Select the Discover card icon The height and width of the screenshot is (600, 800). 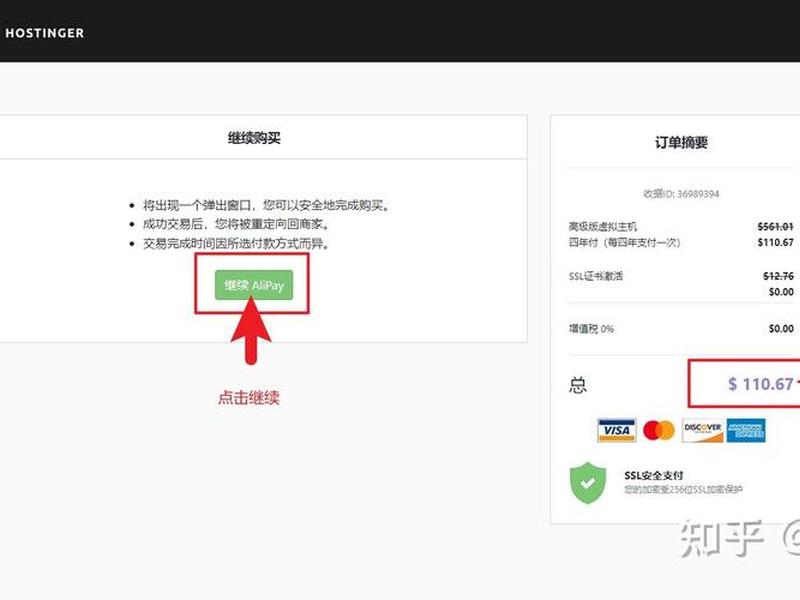tap(703, 430)
